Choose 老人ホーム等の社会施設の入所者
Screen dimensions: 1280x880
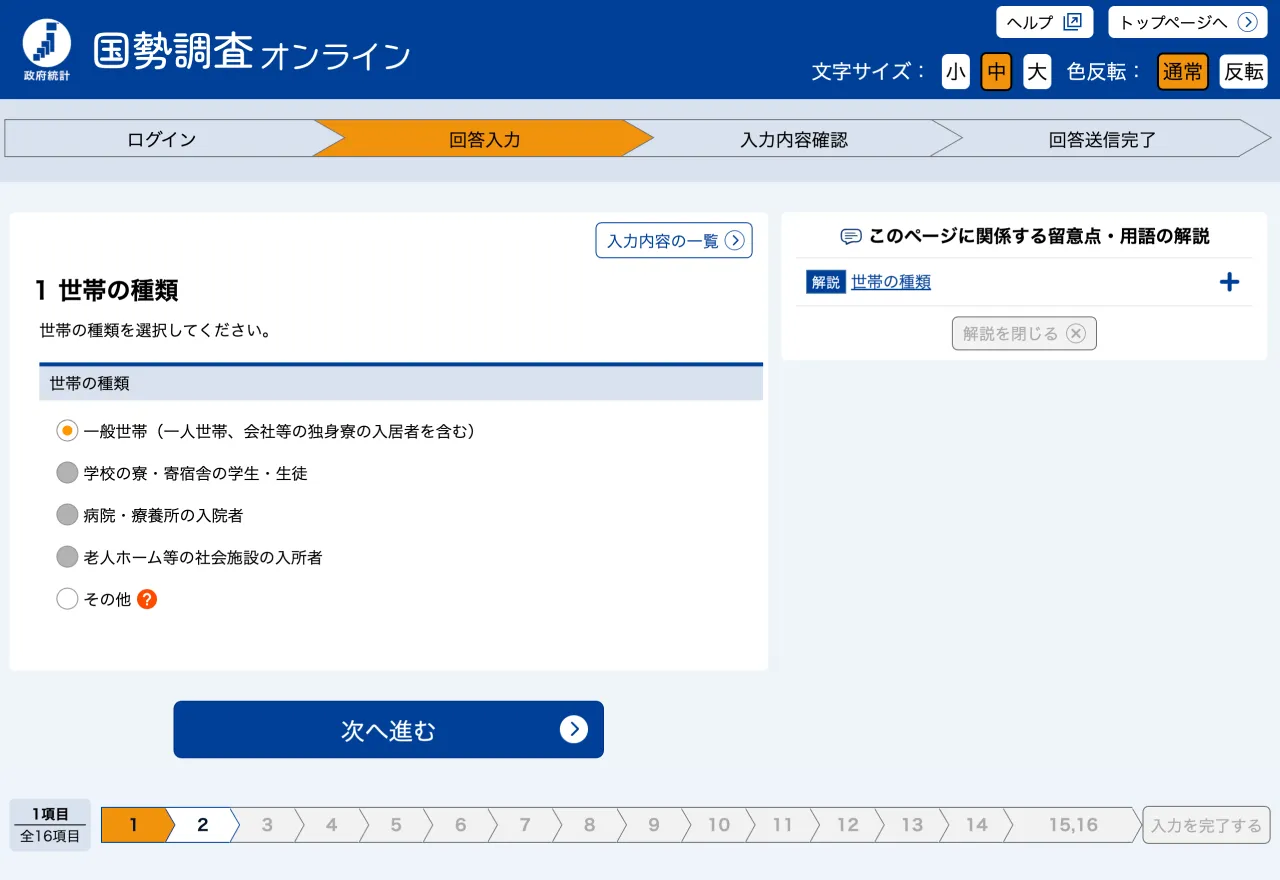point(67,556)
